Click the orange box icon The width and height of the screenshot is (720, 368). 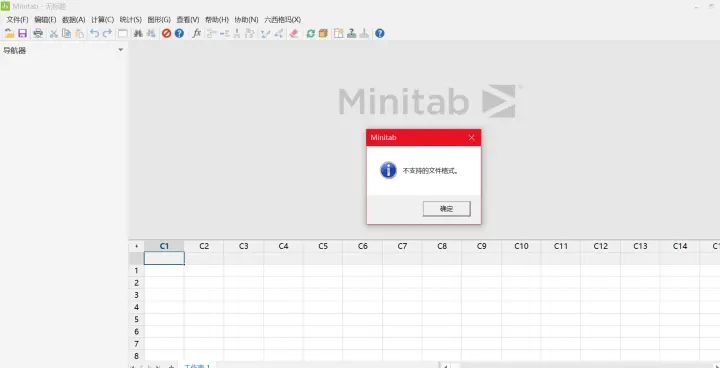(x=323, y=34)
